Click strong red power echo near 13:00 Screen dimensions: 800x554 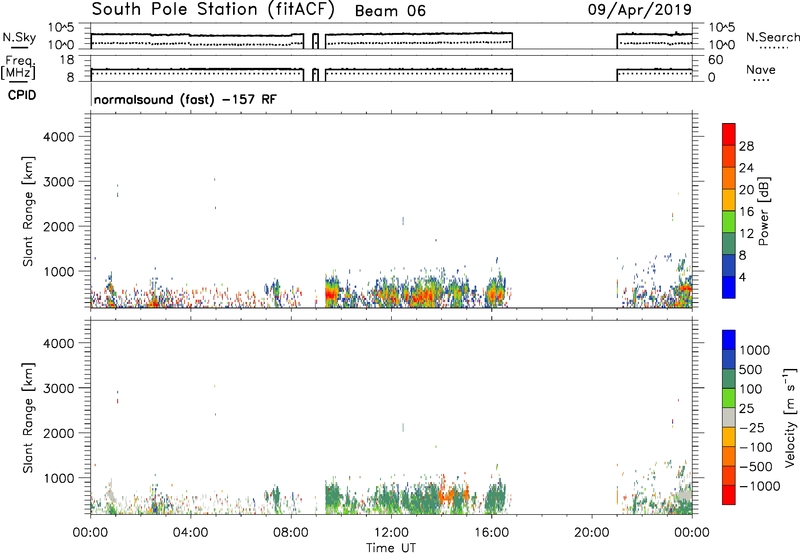[x=422, y=296]
